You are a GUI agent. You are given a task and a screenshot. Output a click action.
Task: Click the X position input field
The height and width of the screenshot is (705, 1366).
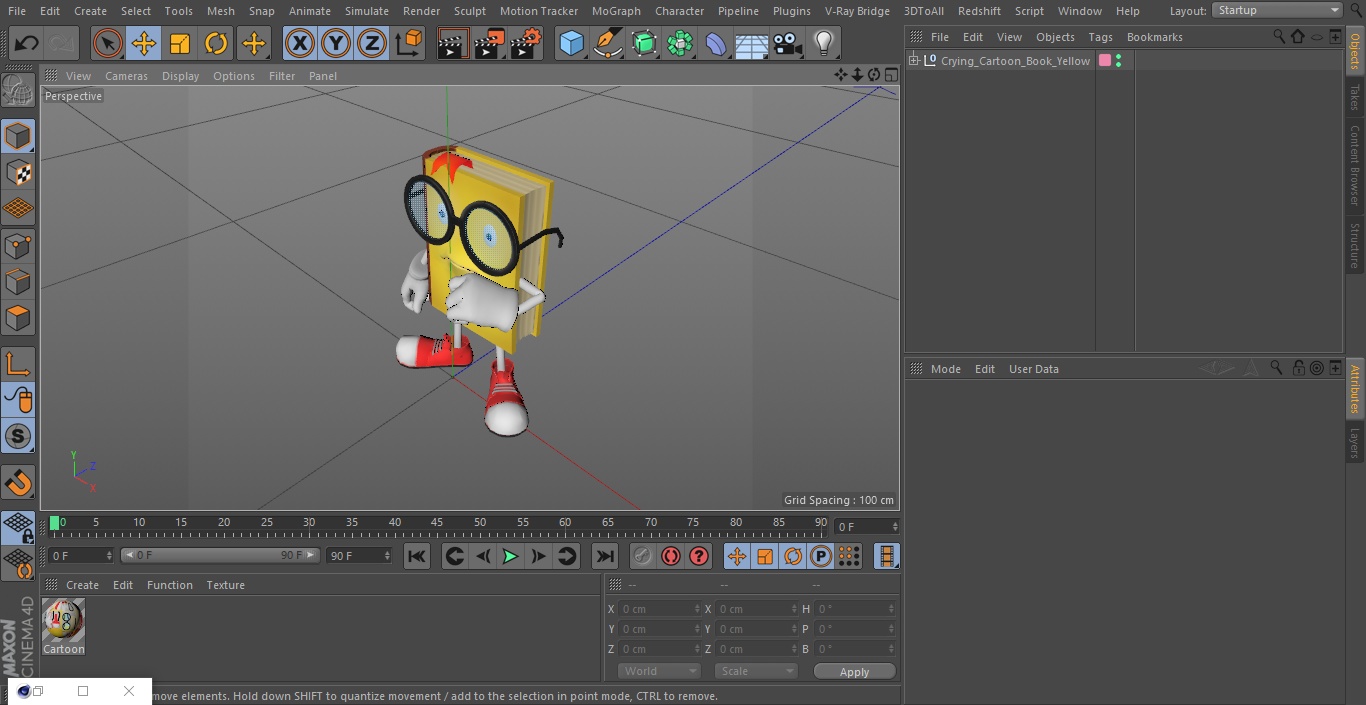pyautogui.click(x=659, y=609)
